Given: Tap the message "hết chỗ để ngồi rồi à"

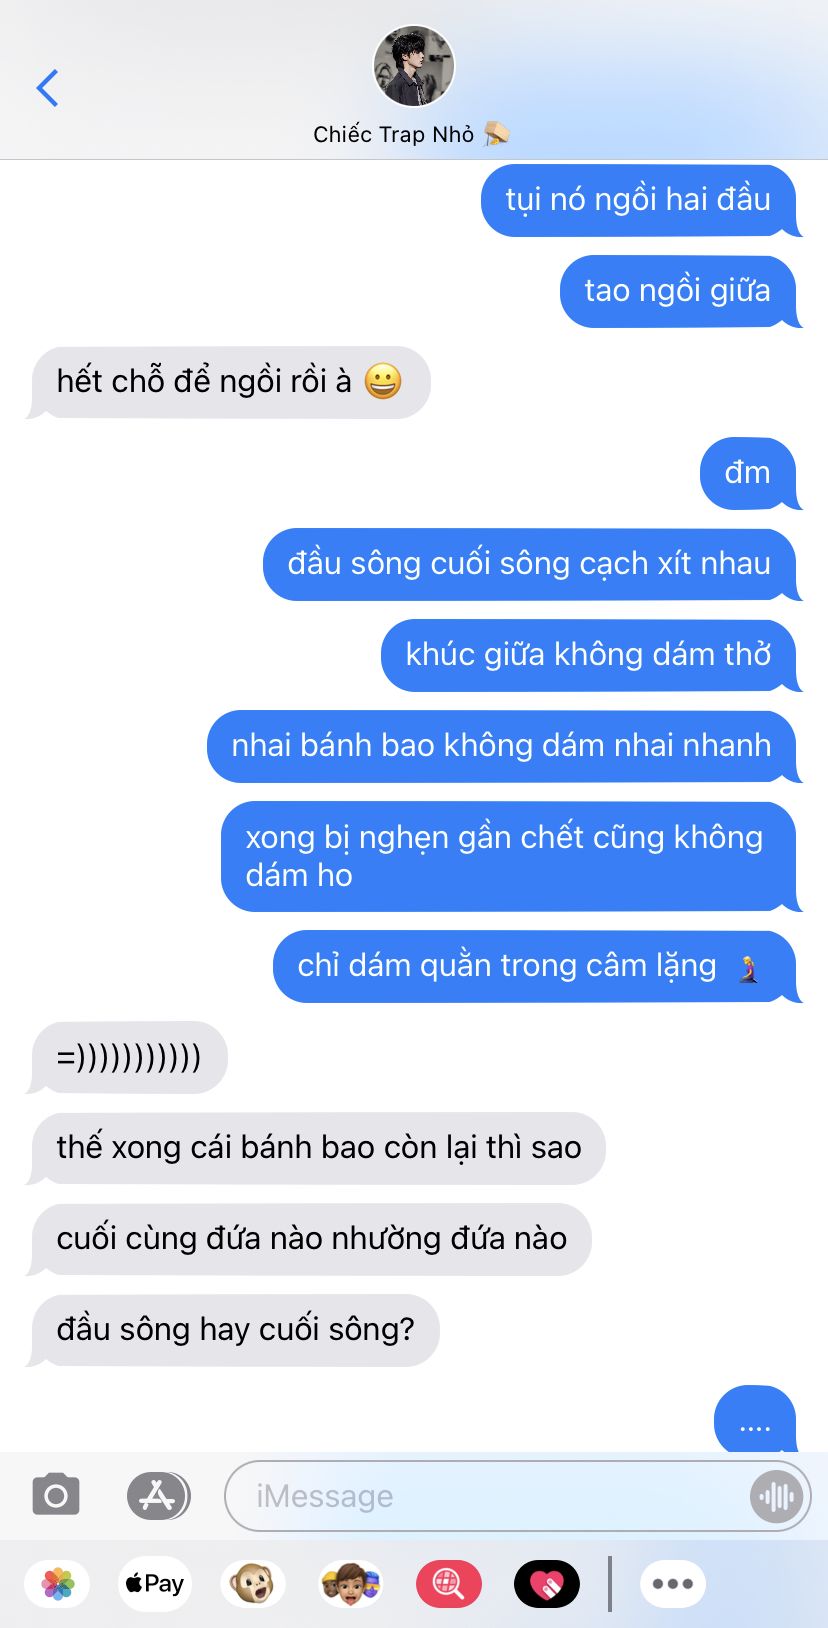Looking at the screenshot, I should pos(229,382).
